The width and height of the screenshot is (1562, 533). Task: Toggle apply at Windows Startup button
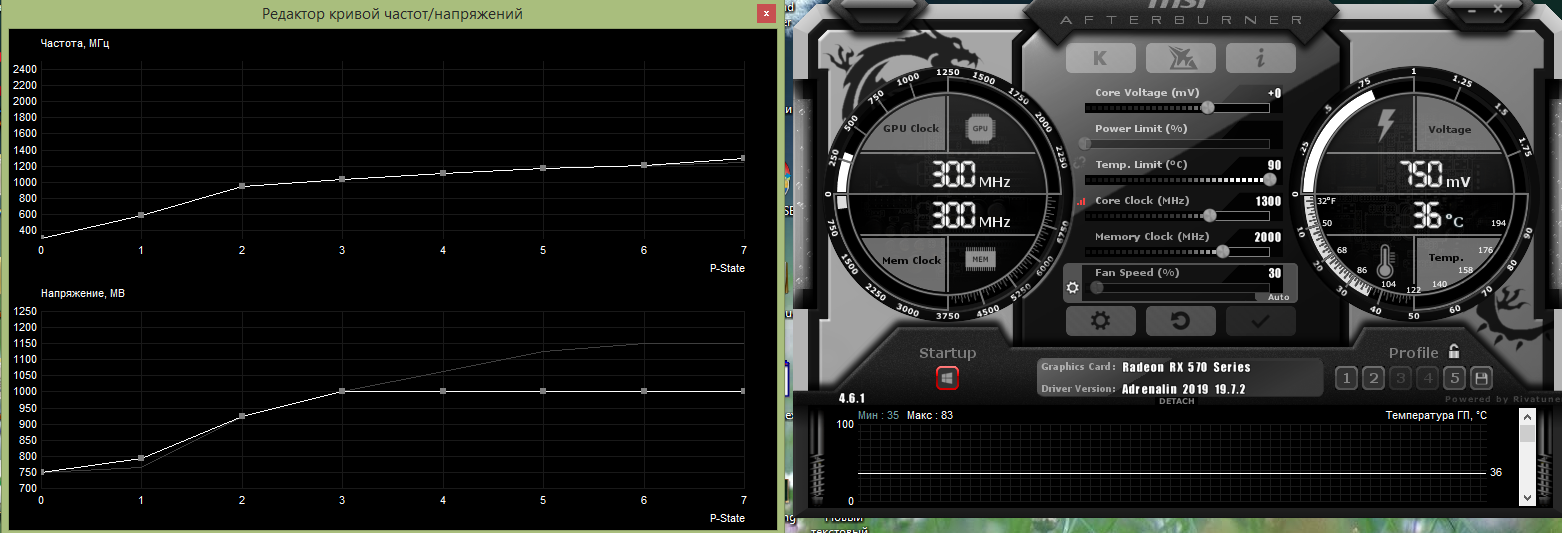click(x=947, y=378)
